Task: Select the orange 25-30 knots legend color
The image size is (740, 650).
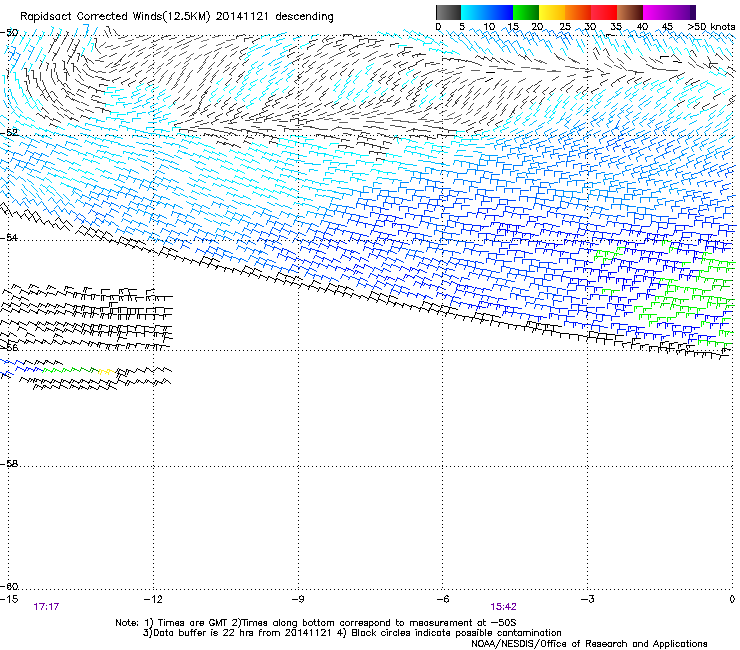Action: (578, 12)
